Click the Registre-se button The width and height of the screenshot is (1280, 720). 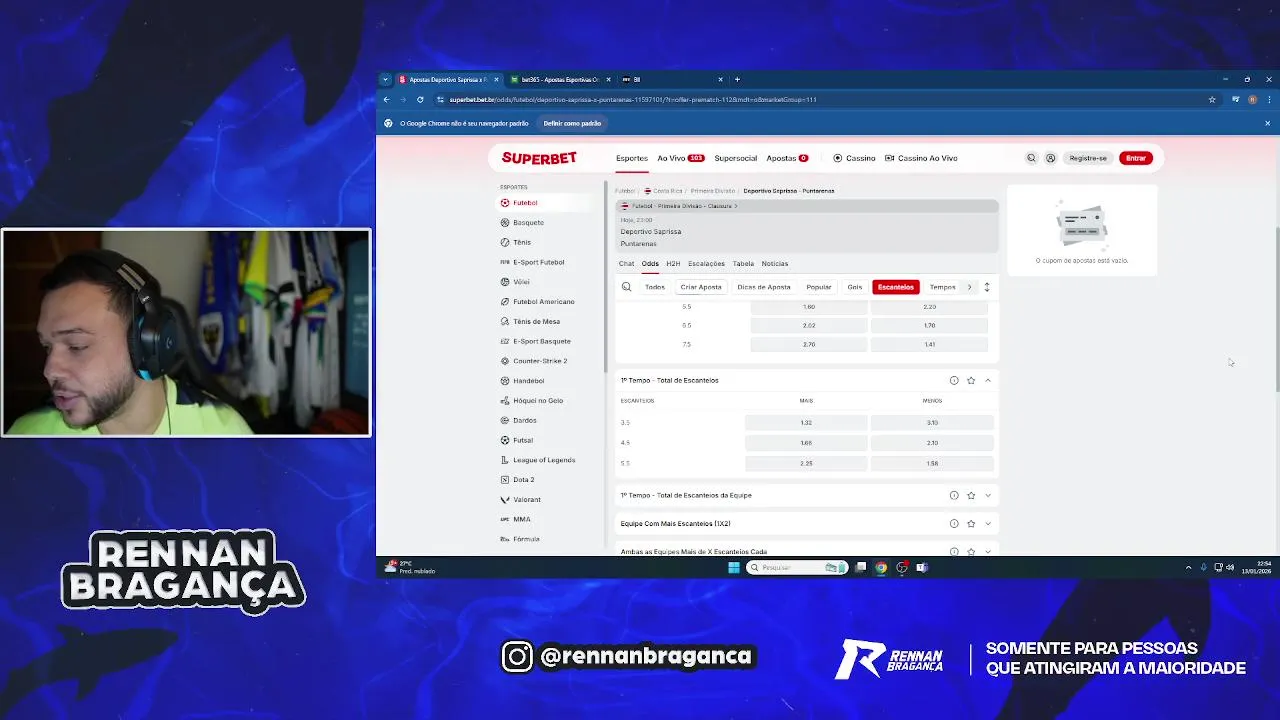point(1088,158)
